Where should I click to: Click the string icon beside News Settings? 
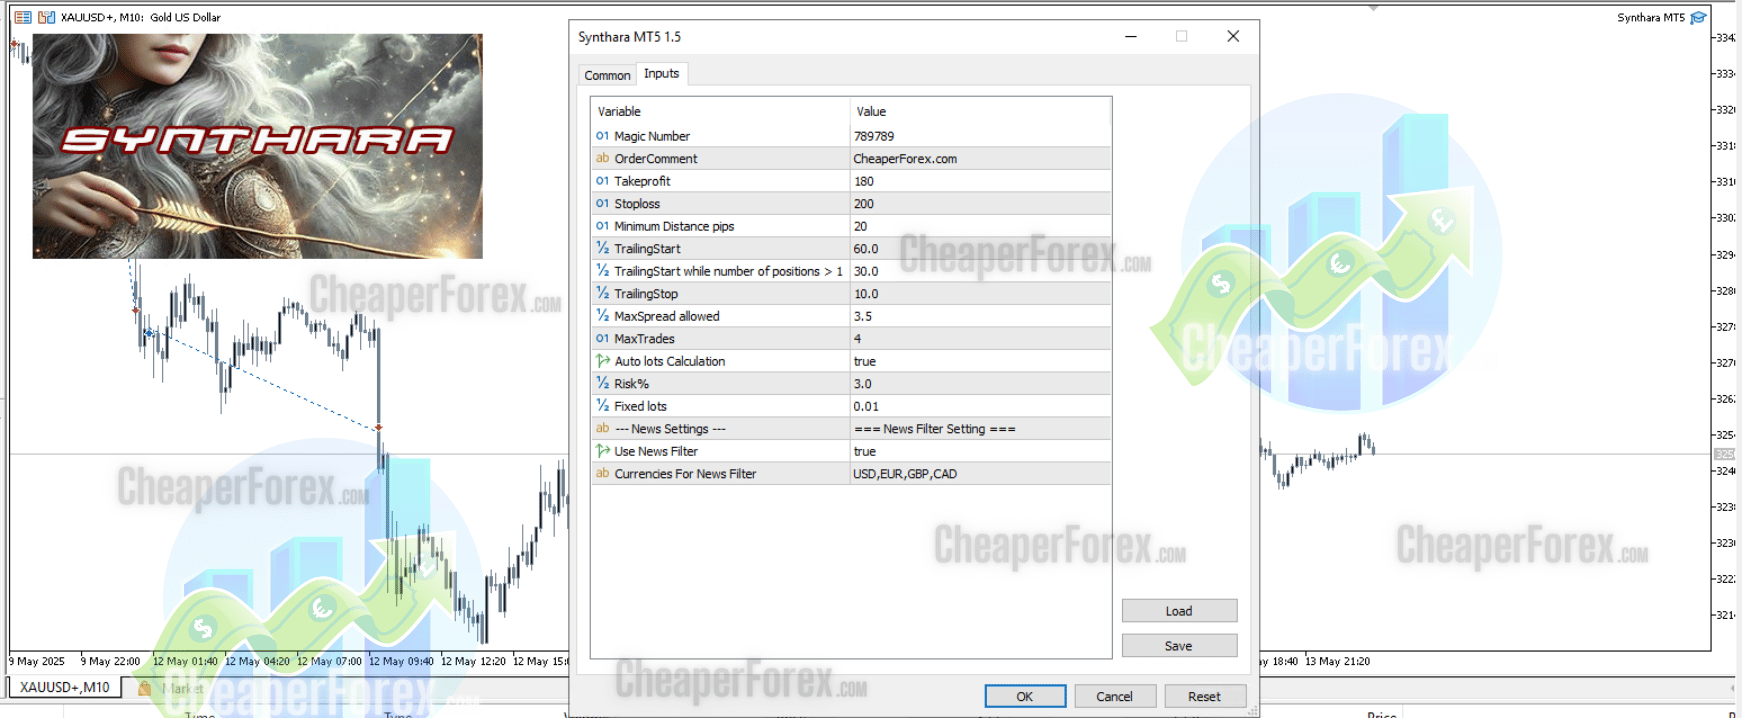pos(602,428)
